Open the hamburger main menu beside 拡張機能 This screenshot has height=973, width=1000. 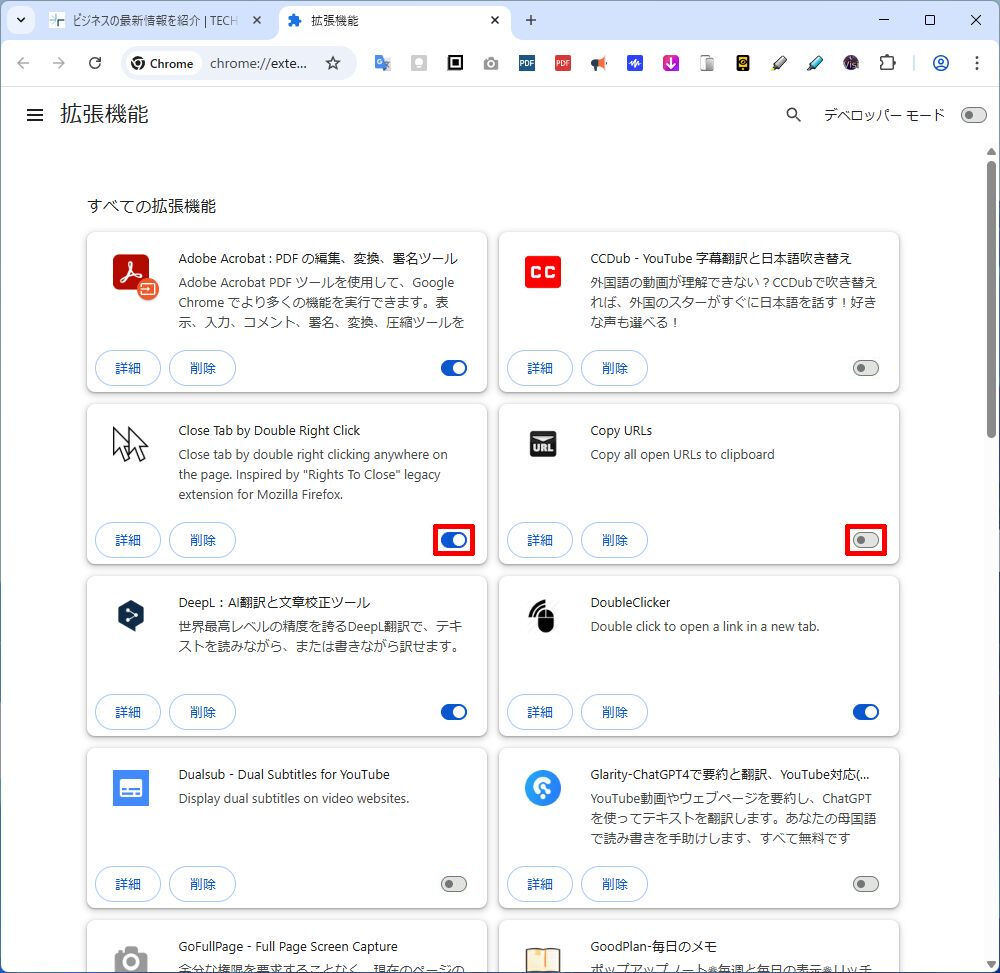point(35,115)
